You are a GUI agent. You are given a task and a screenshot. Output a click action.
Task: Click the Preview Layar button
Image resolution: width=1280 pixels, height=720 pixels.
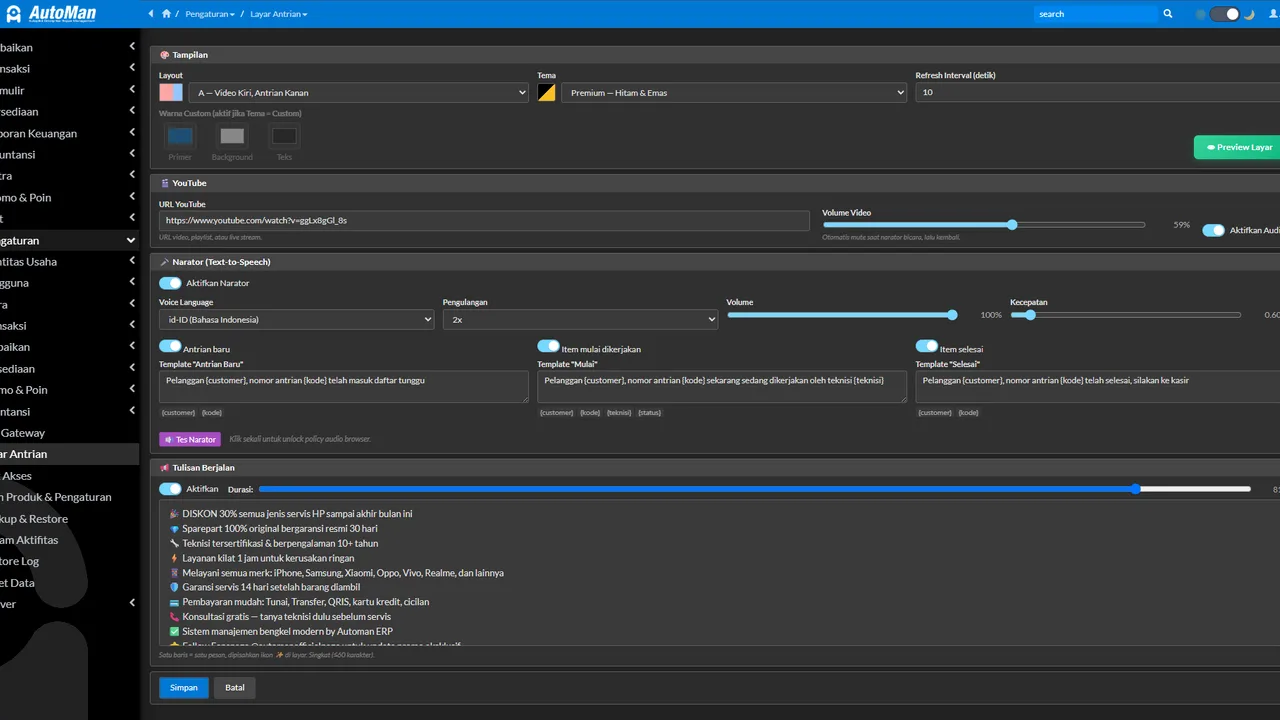coord(1239,147)
